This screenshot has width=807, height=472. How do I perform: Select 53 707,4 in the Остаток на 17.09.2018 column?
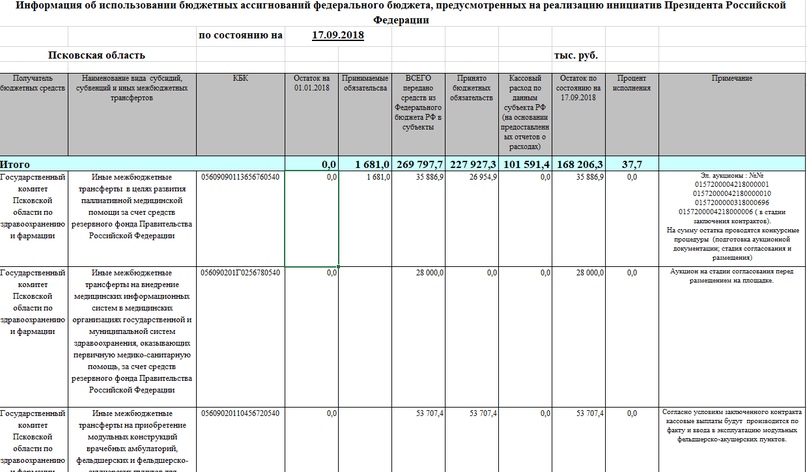[x=578, y=440]
